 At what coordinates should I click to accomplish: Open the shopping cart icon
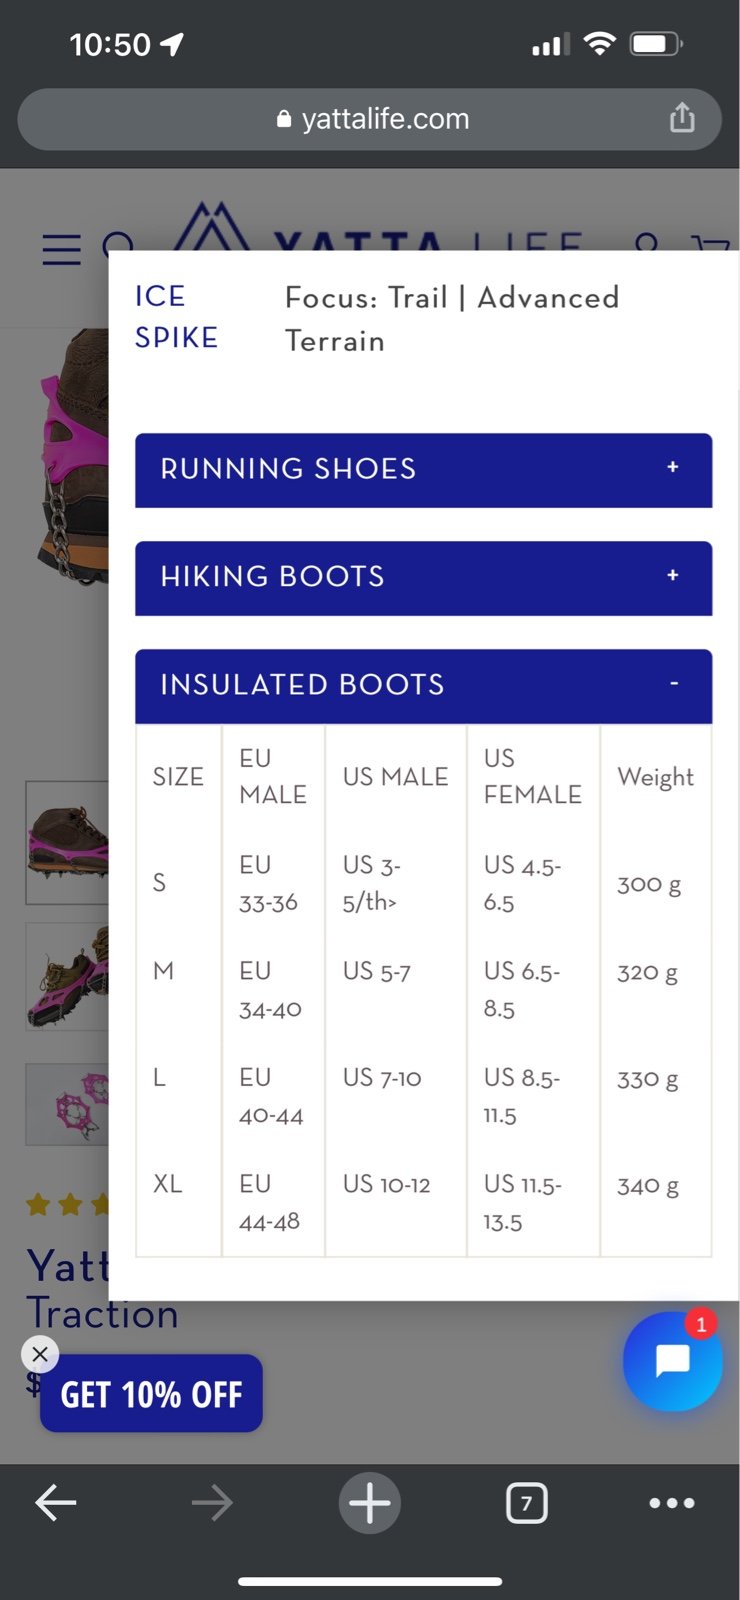(712, 245)
